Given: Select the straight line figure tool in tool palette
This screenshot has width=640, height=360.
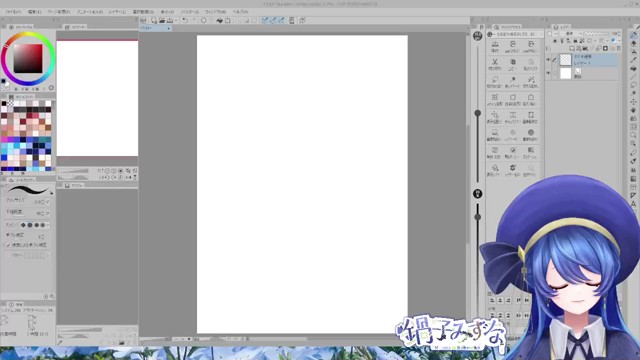Looking at the screenshot, I should pos(633,77).
